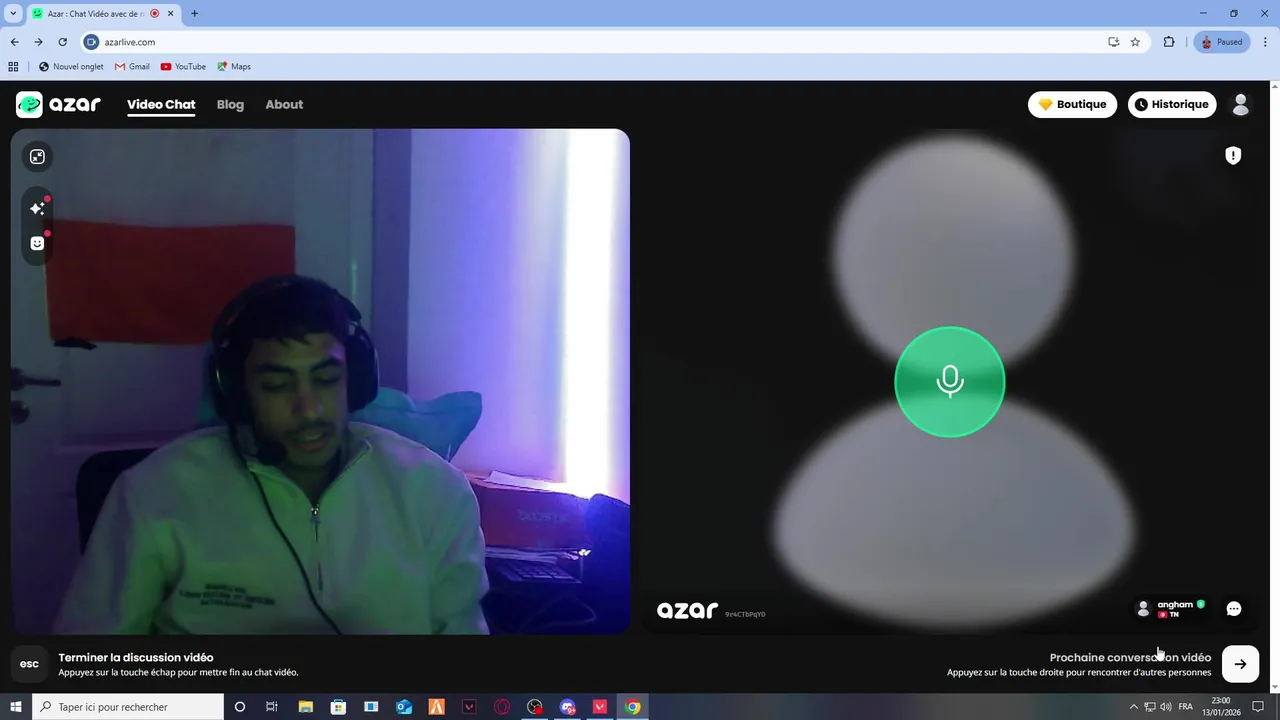Click the picture-in-picture resize icon on local video
Screen dimensions: 1280x720
[37, 156]
